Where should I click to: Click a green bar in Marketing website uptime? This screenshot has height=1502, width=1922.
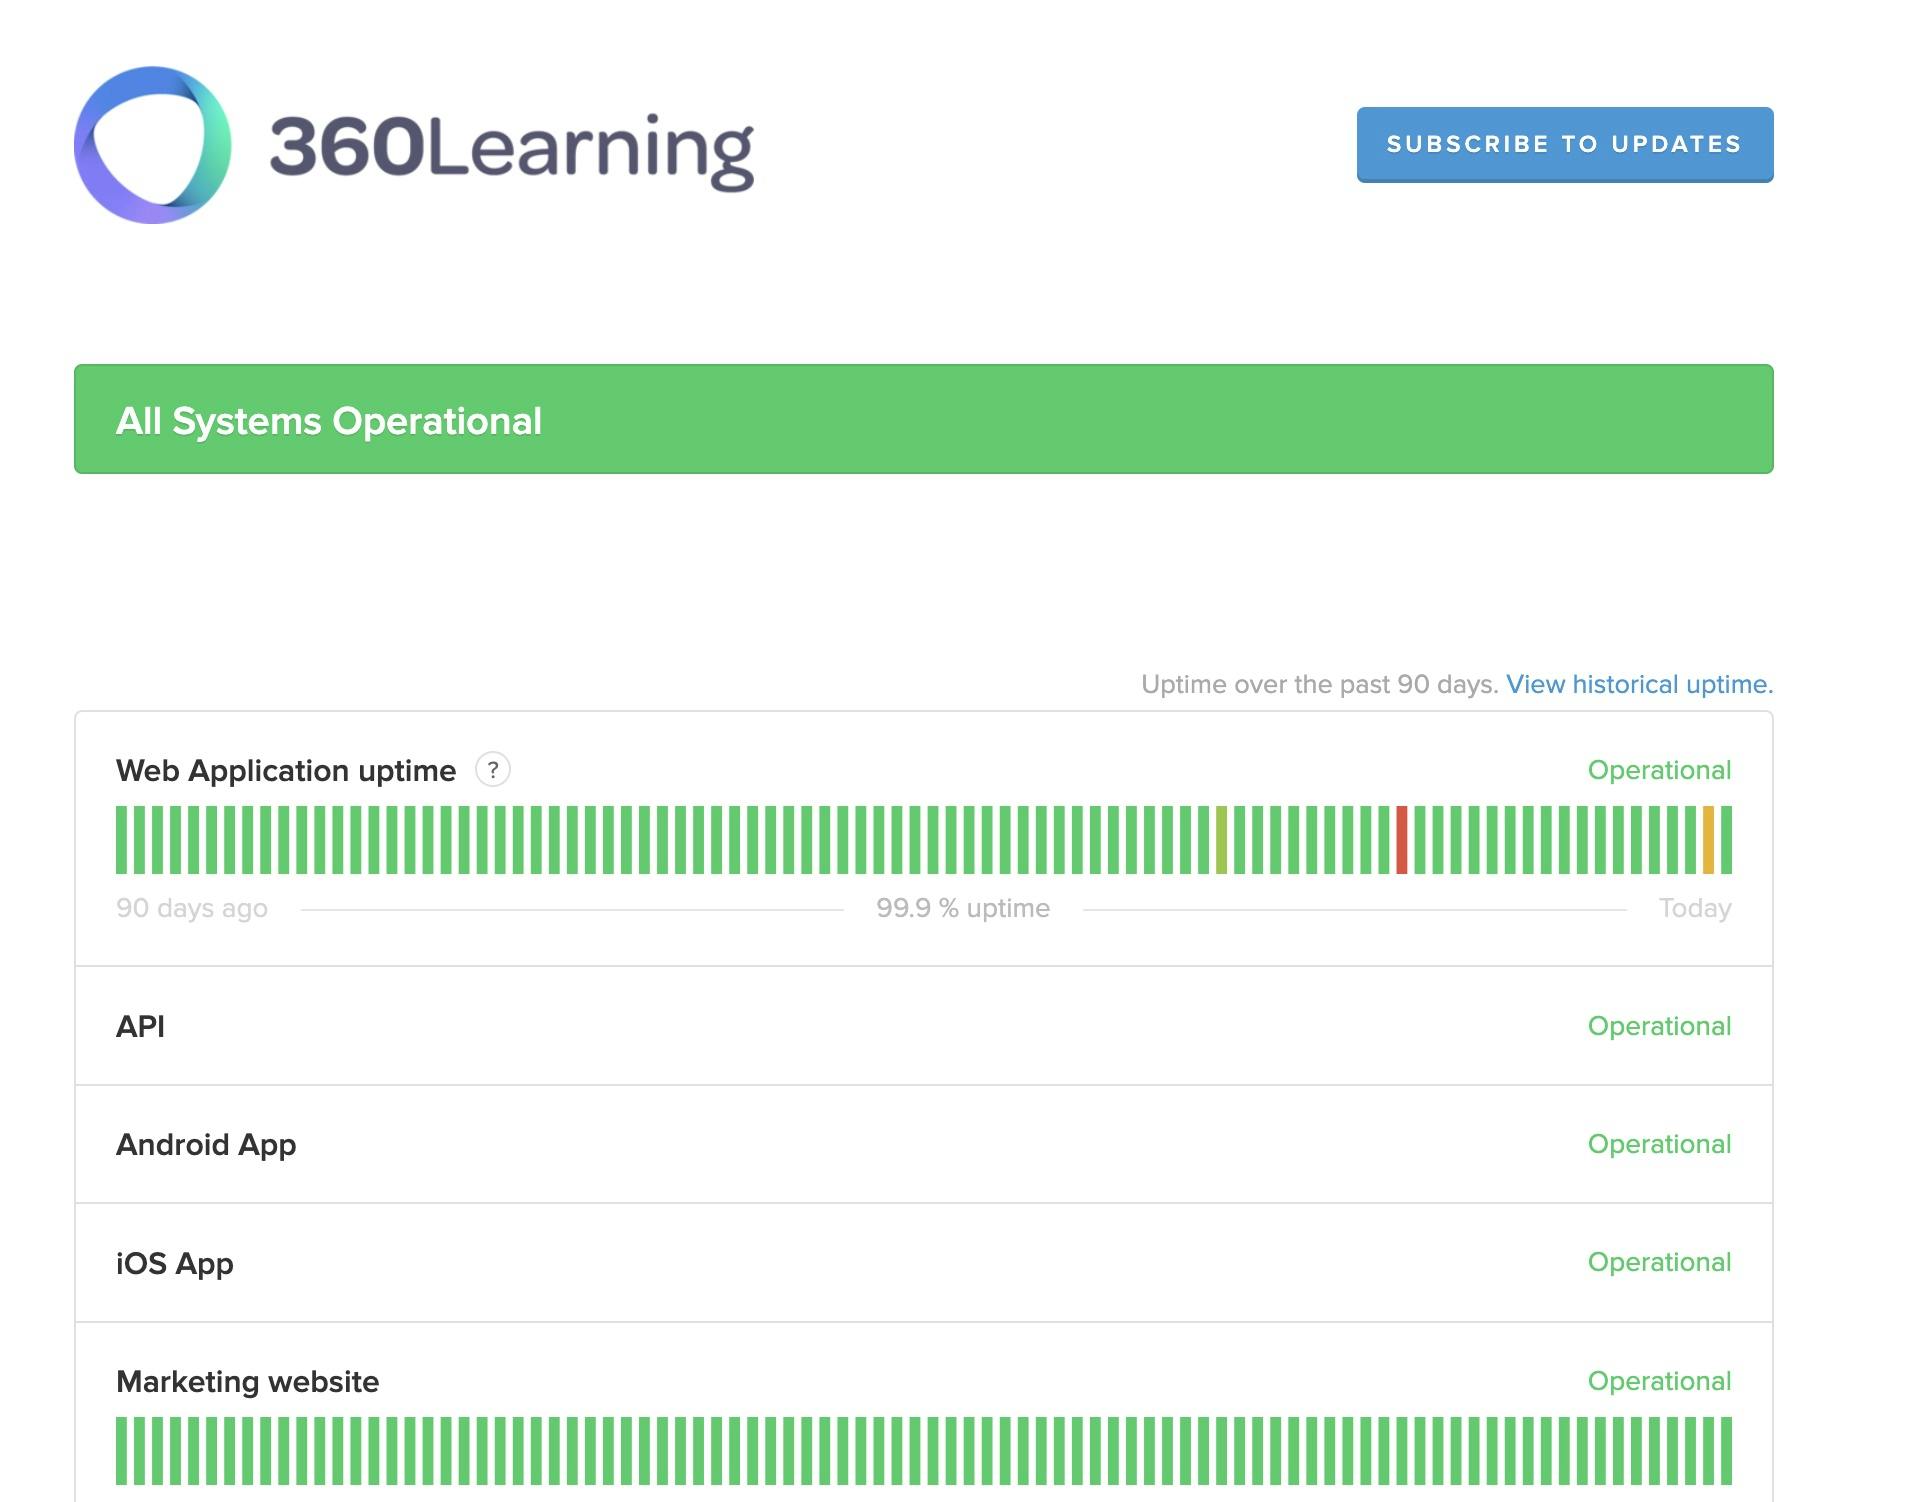[500, 1450]
